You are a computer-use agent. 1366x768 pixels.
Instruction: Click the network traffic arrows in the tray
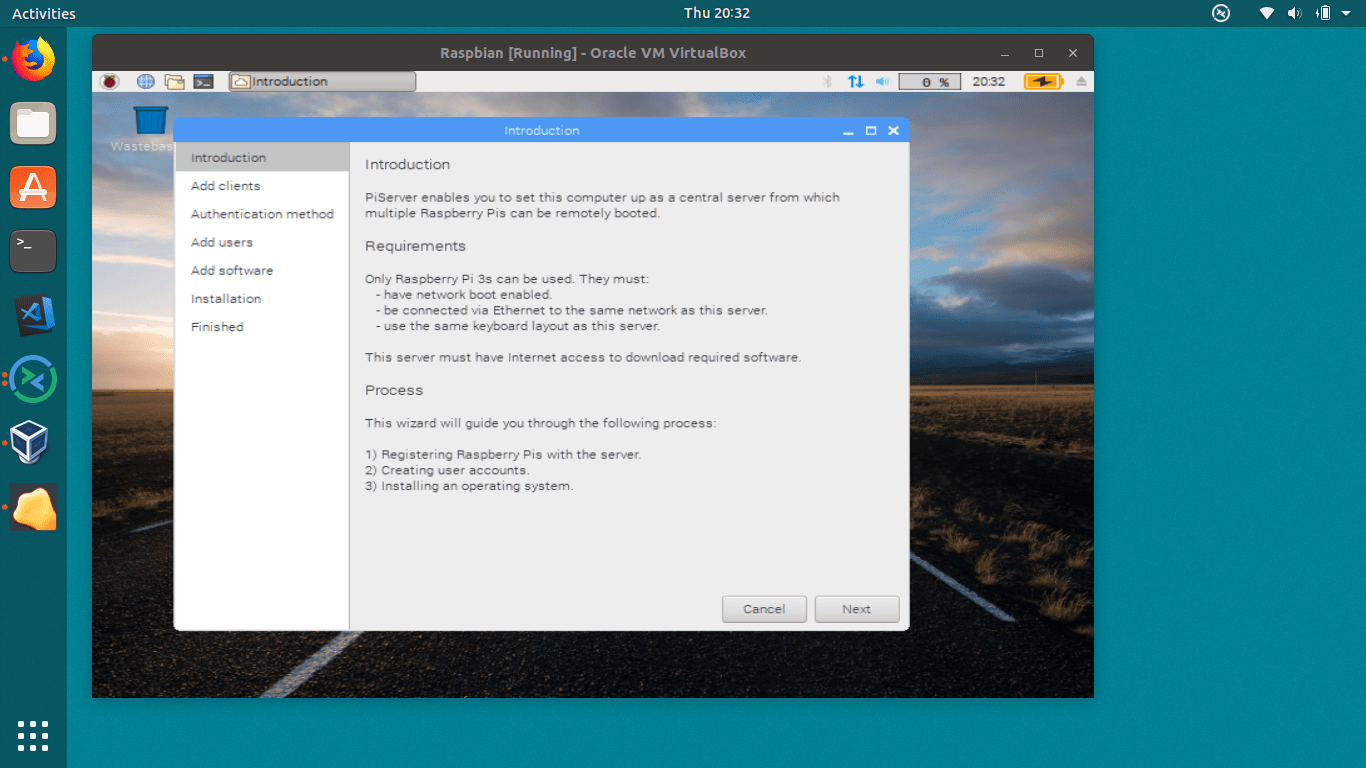click(x=856, y=81)
